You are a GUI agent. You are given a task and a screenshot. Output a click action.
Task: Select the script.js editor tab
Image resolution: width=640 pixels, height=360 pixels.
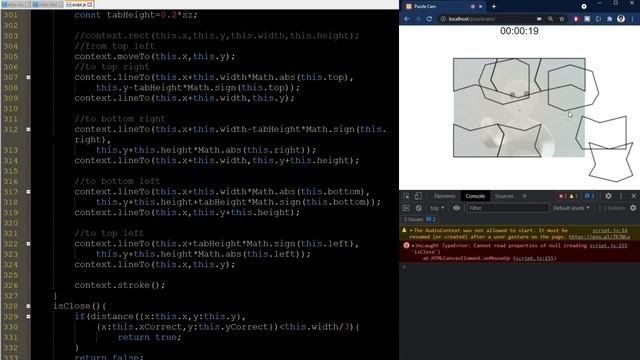tap(79, 4)
